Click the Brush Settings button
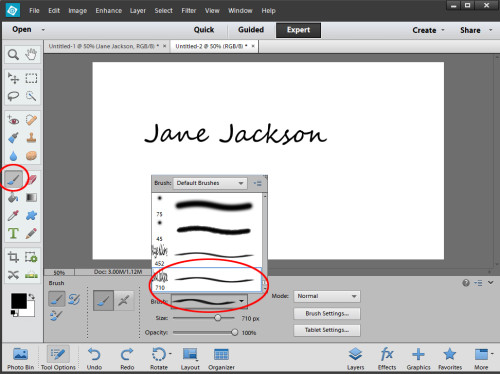 tap(327, 313)
